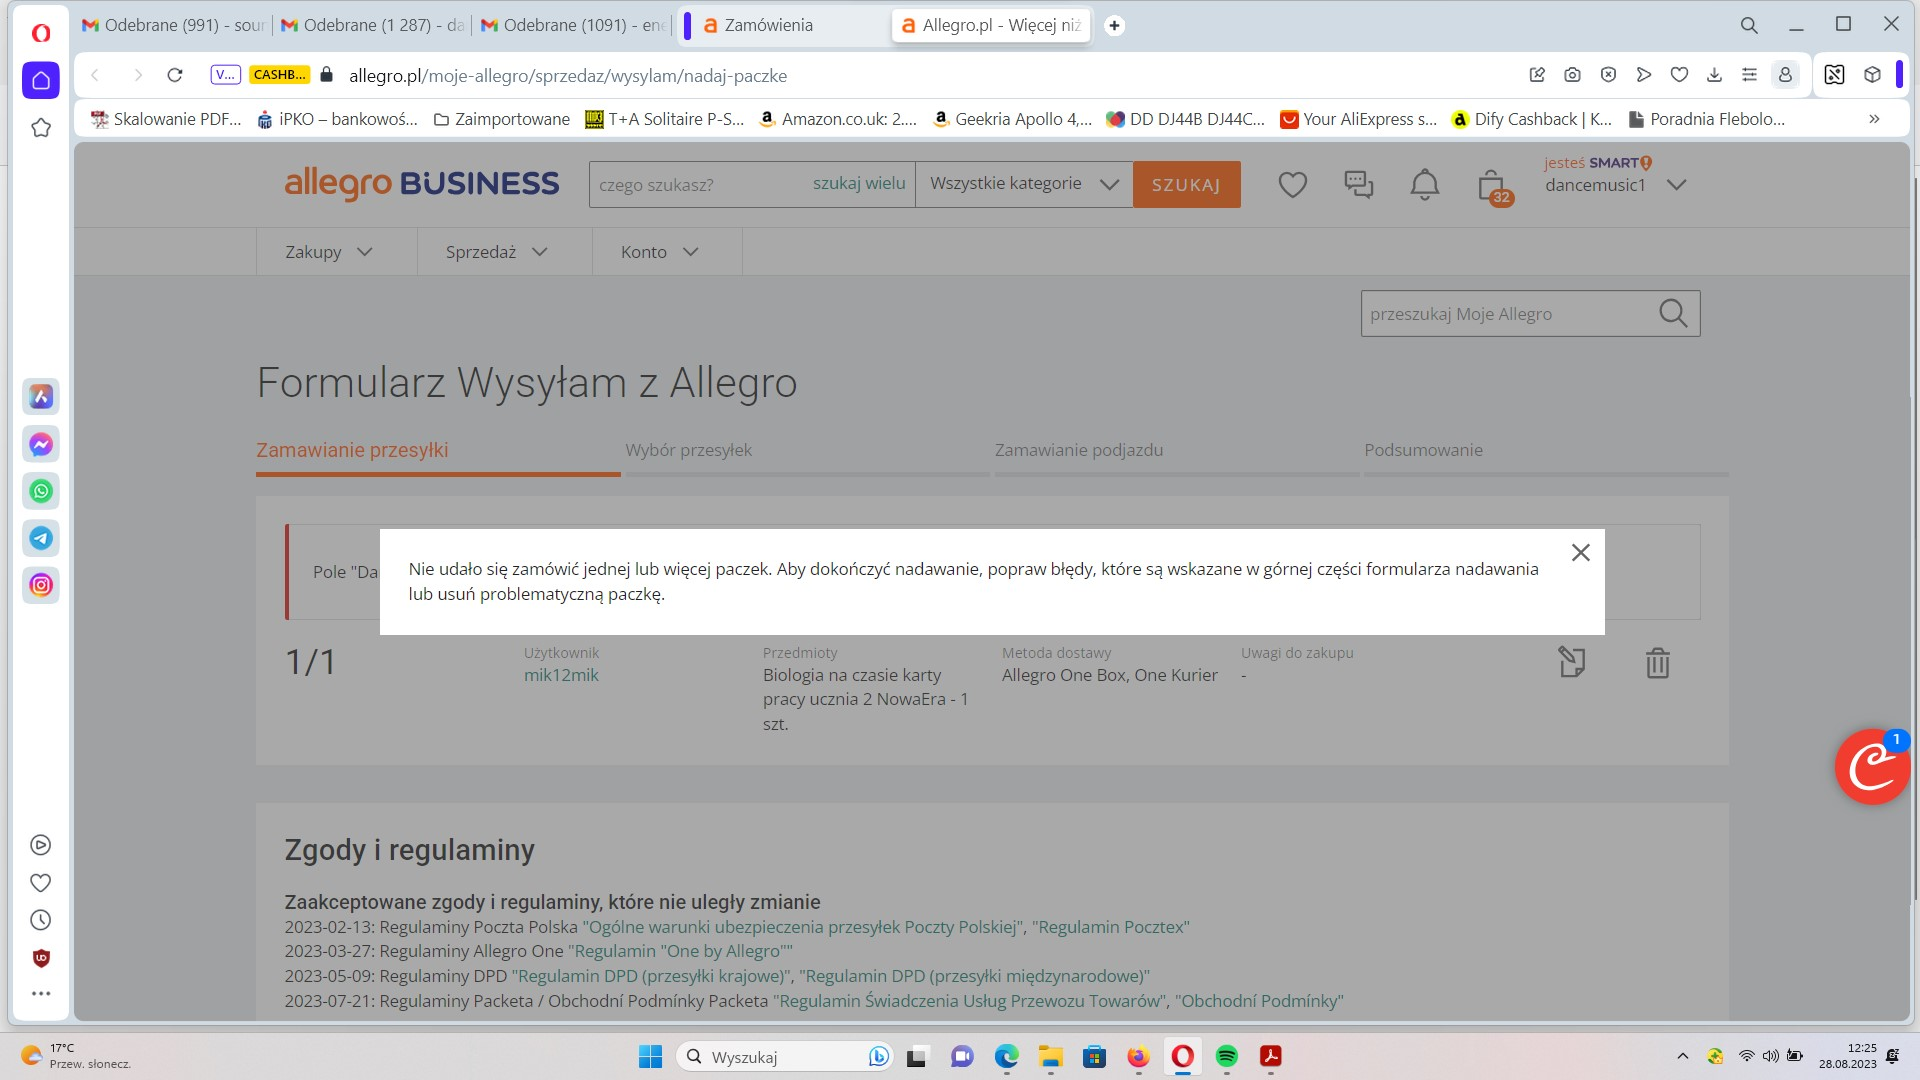Viewport: 1920px width, 1080px height.
Task: Open Telegram from the Opera sidebar
Action: click(x=41, y=538)
